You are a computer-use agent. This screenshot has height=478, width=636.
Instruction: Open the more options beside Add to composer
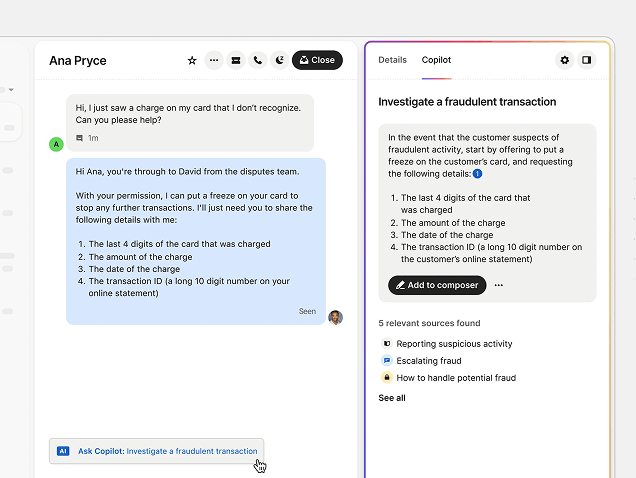[498, 285]
